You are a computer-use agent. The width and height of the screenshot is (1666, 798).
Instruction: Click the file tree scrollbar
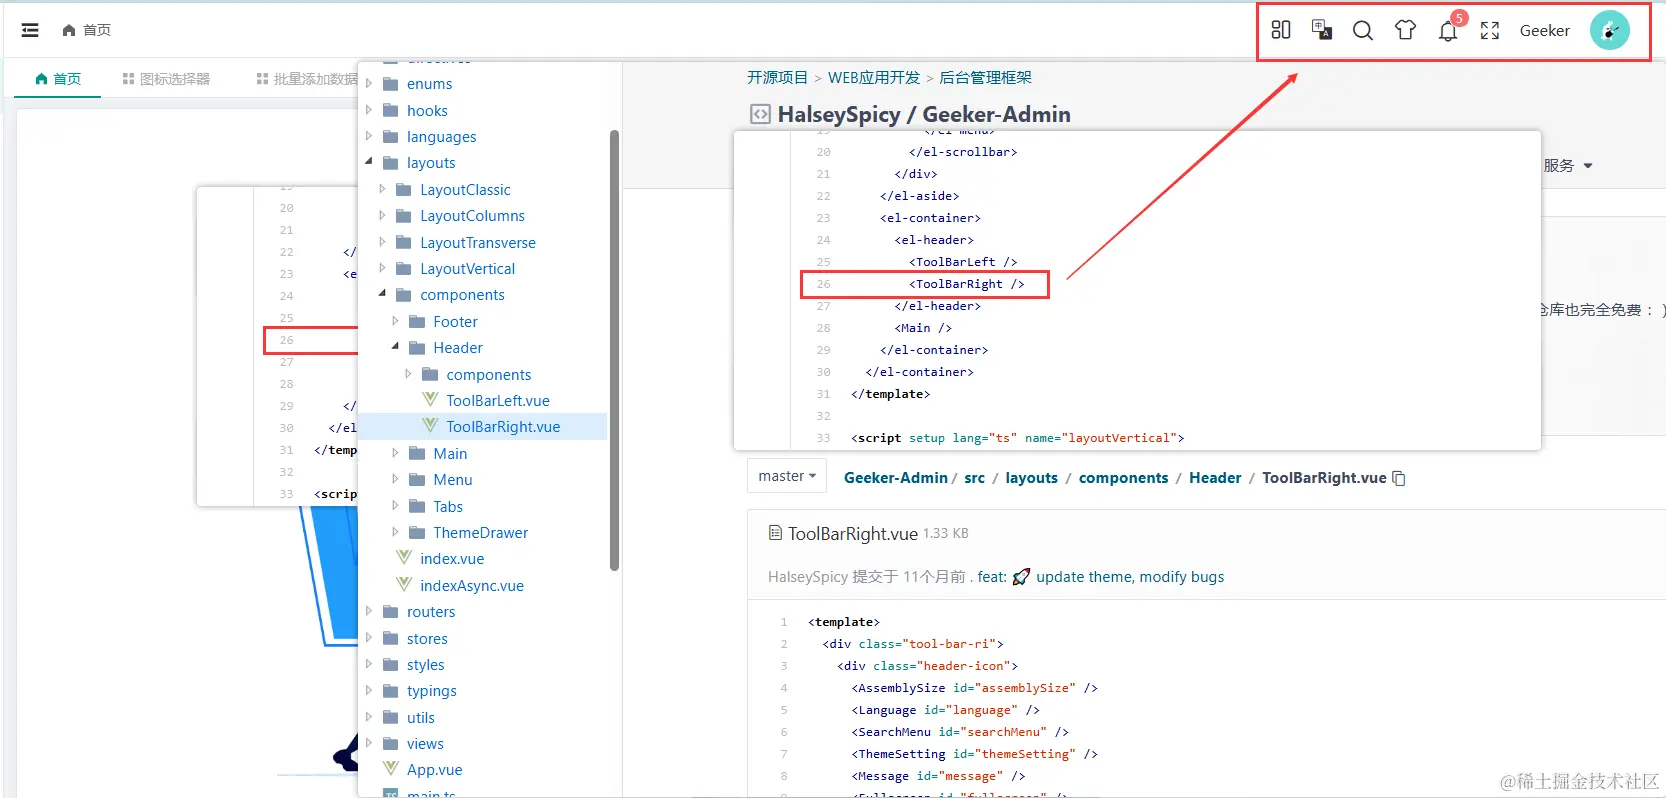pos(614,350)
